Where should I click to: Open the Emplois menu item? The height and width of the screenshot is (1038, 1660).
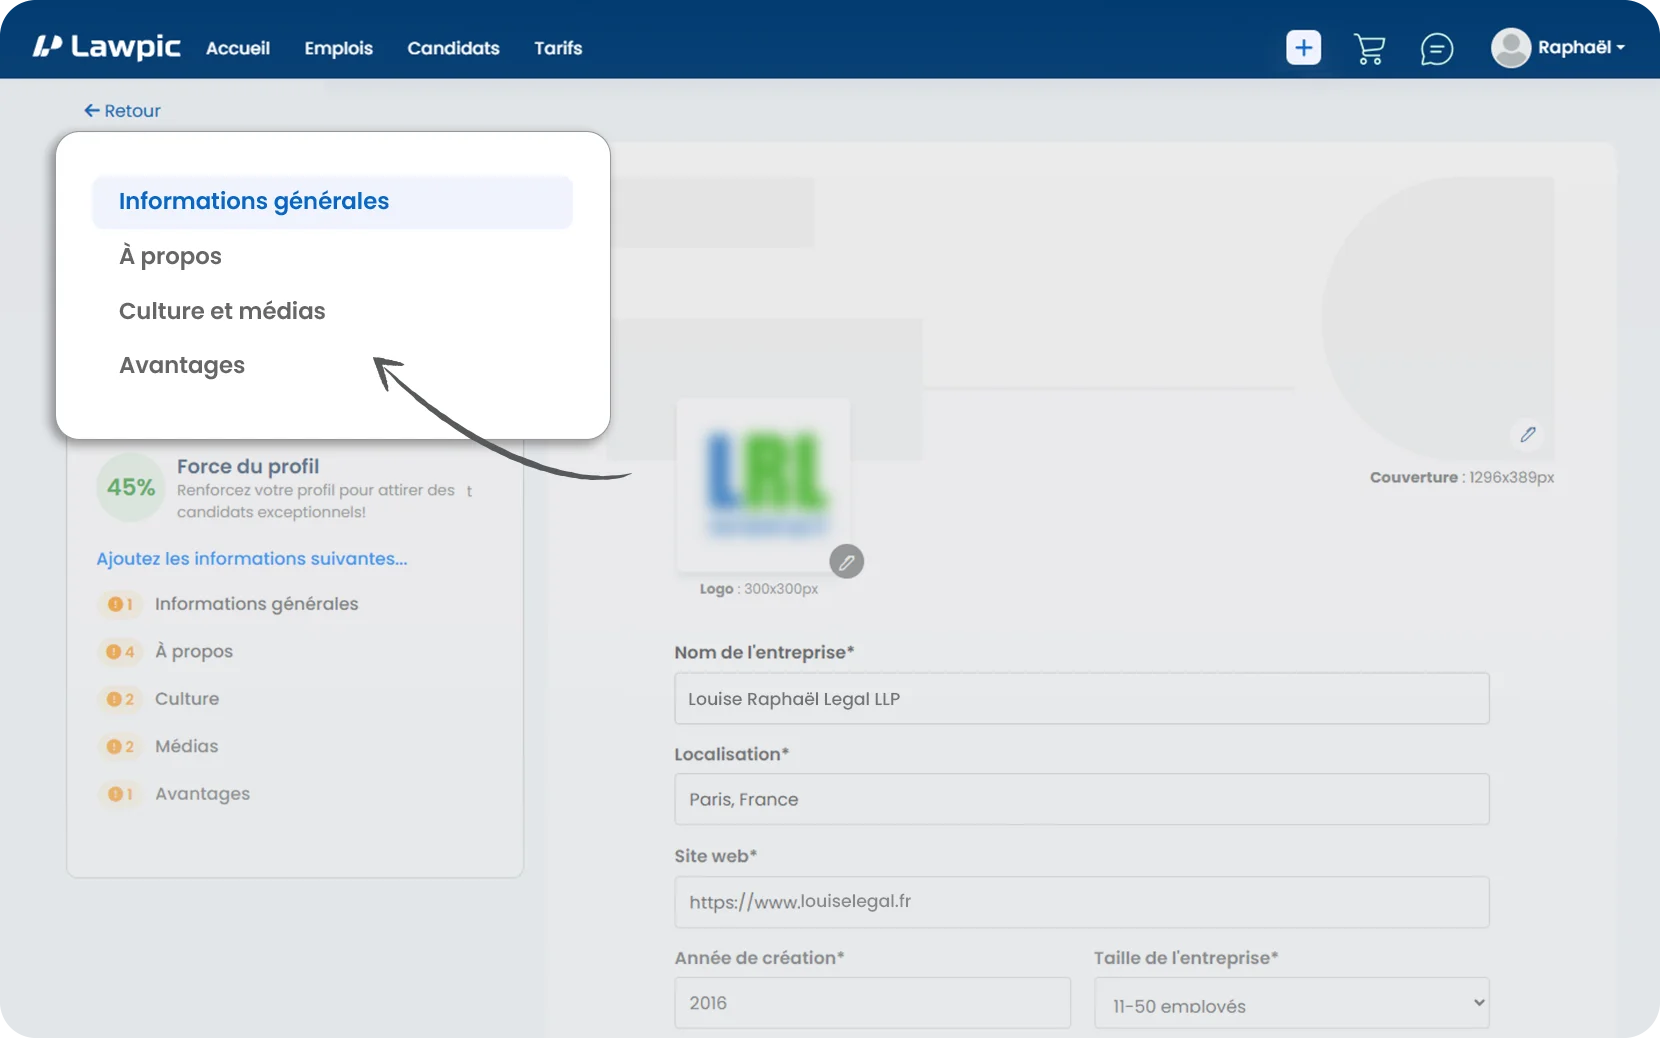point(338,48)
